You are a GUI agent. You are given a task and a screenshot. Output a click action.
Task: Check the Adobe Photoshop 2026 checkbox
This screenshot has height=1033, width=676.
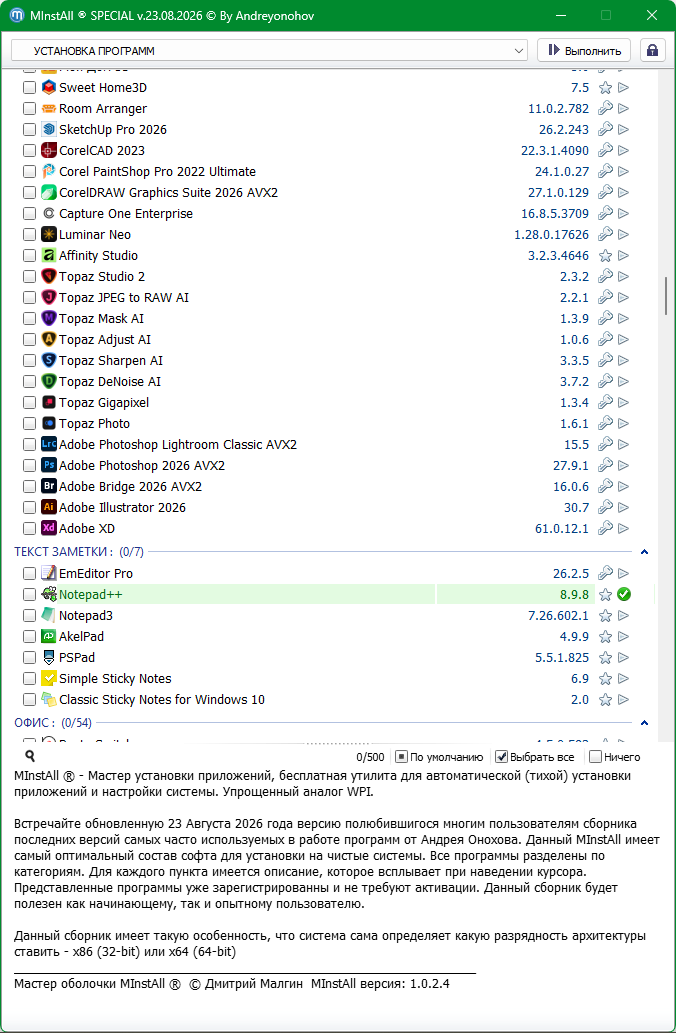pos(29,466)
